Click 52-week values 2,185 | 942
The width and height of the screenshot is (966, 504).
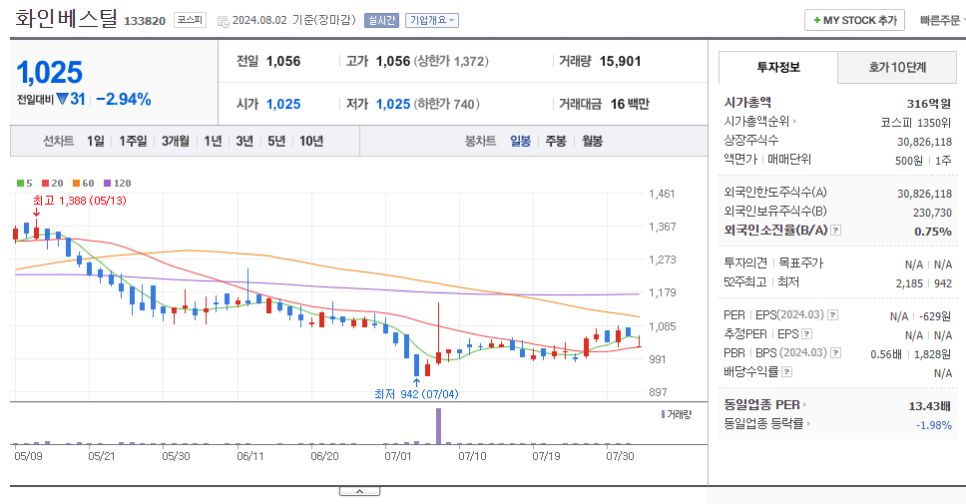(x=923, y=283)
